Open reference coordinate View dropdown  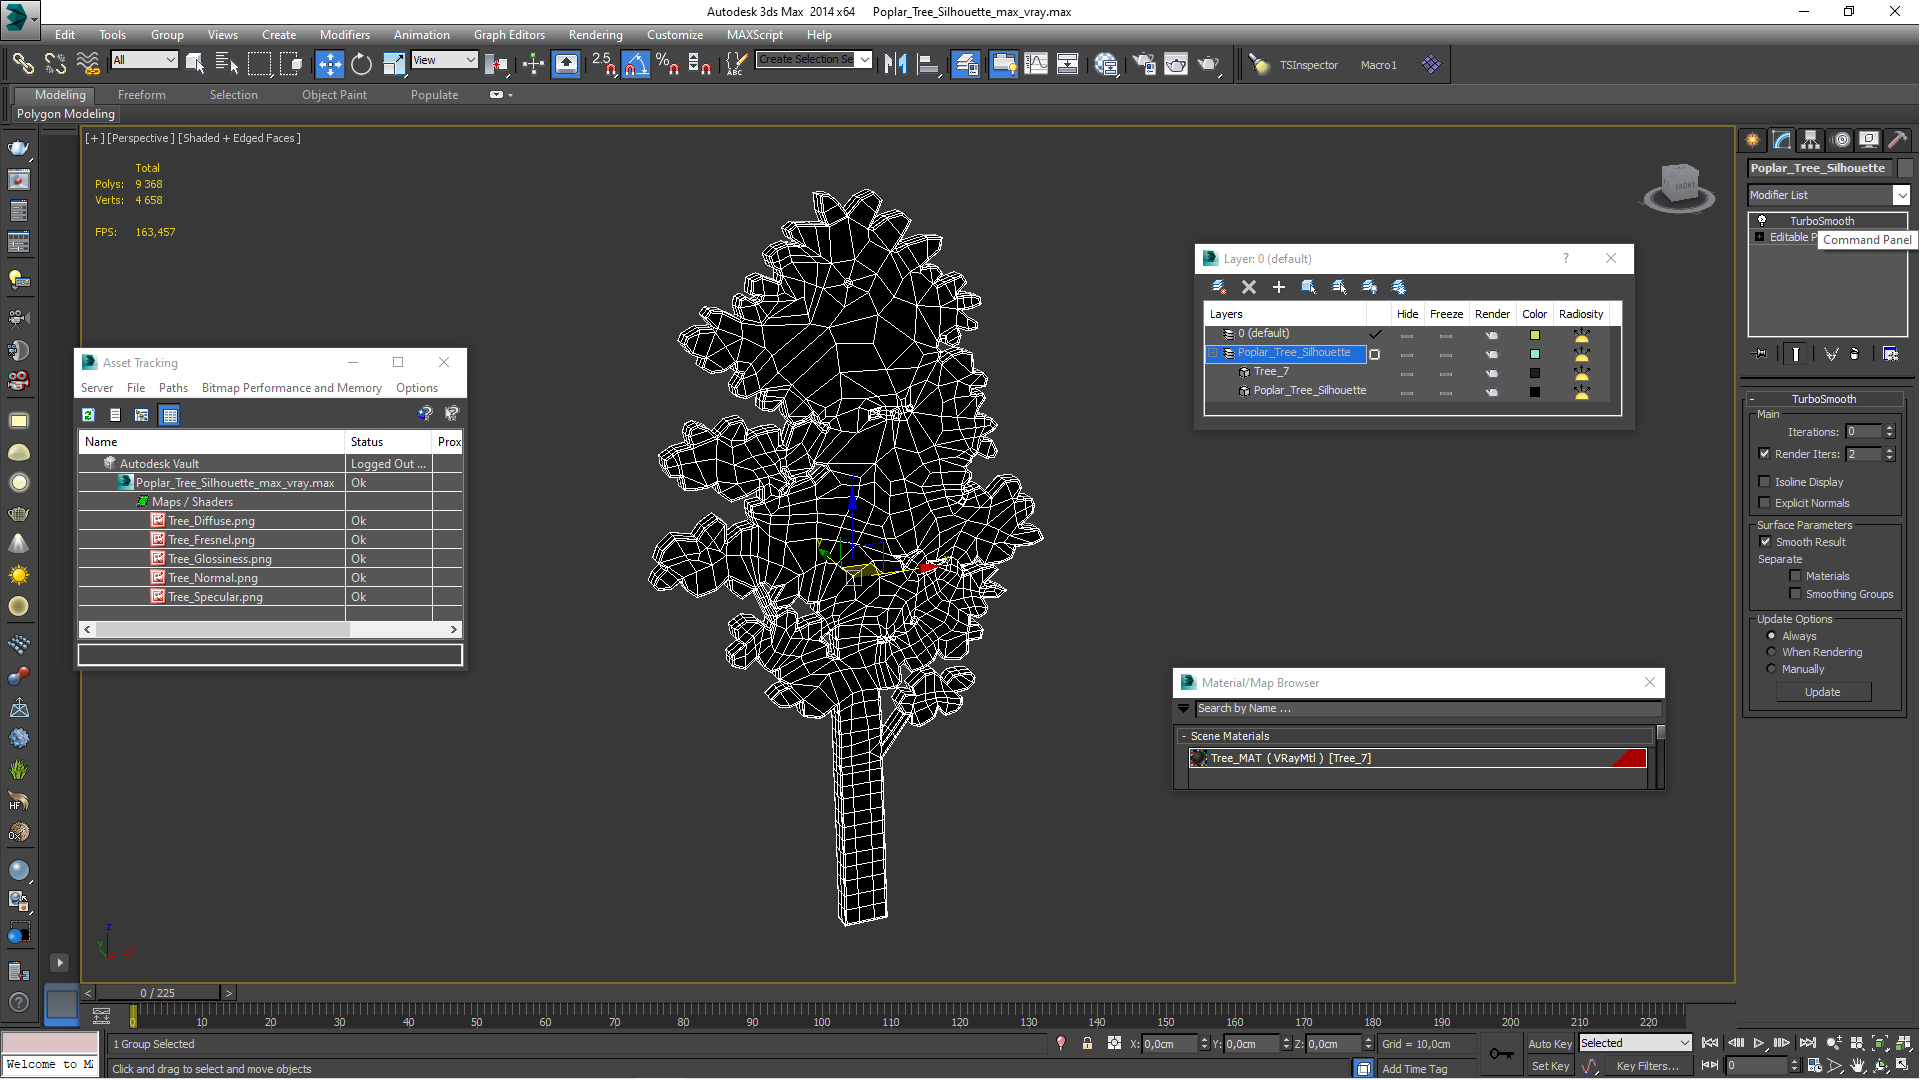tap(444, 60)
